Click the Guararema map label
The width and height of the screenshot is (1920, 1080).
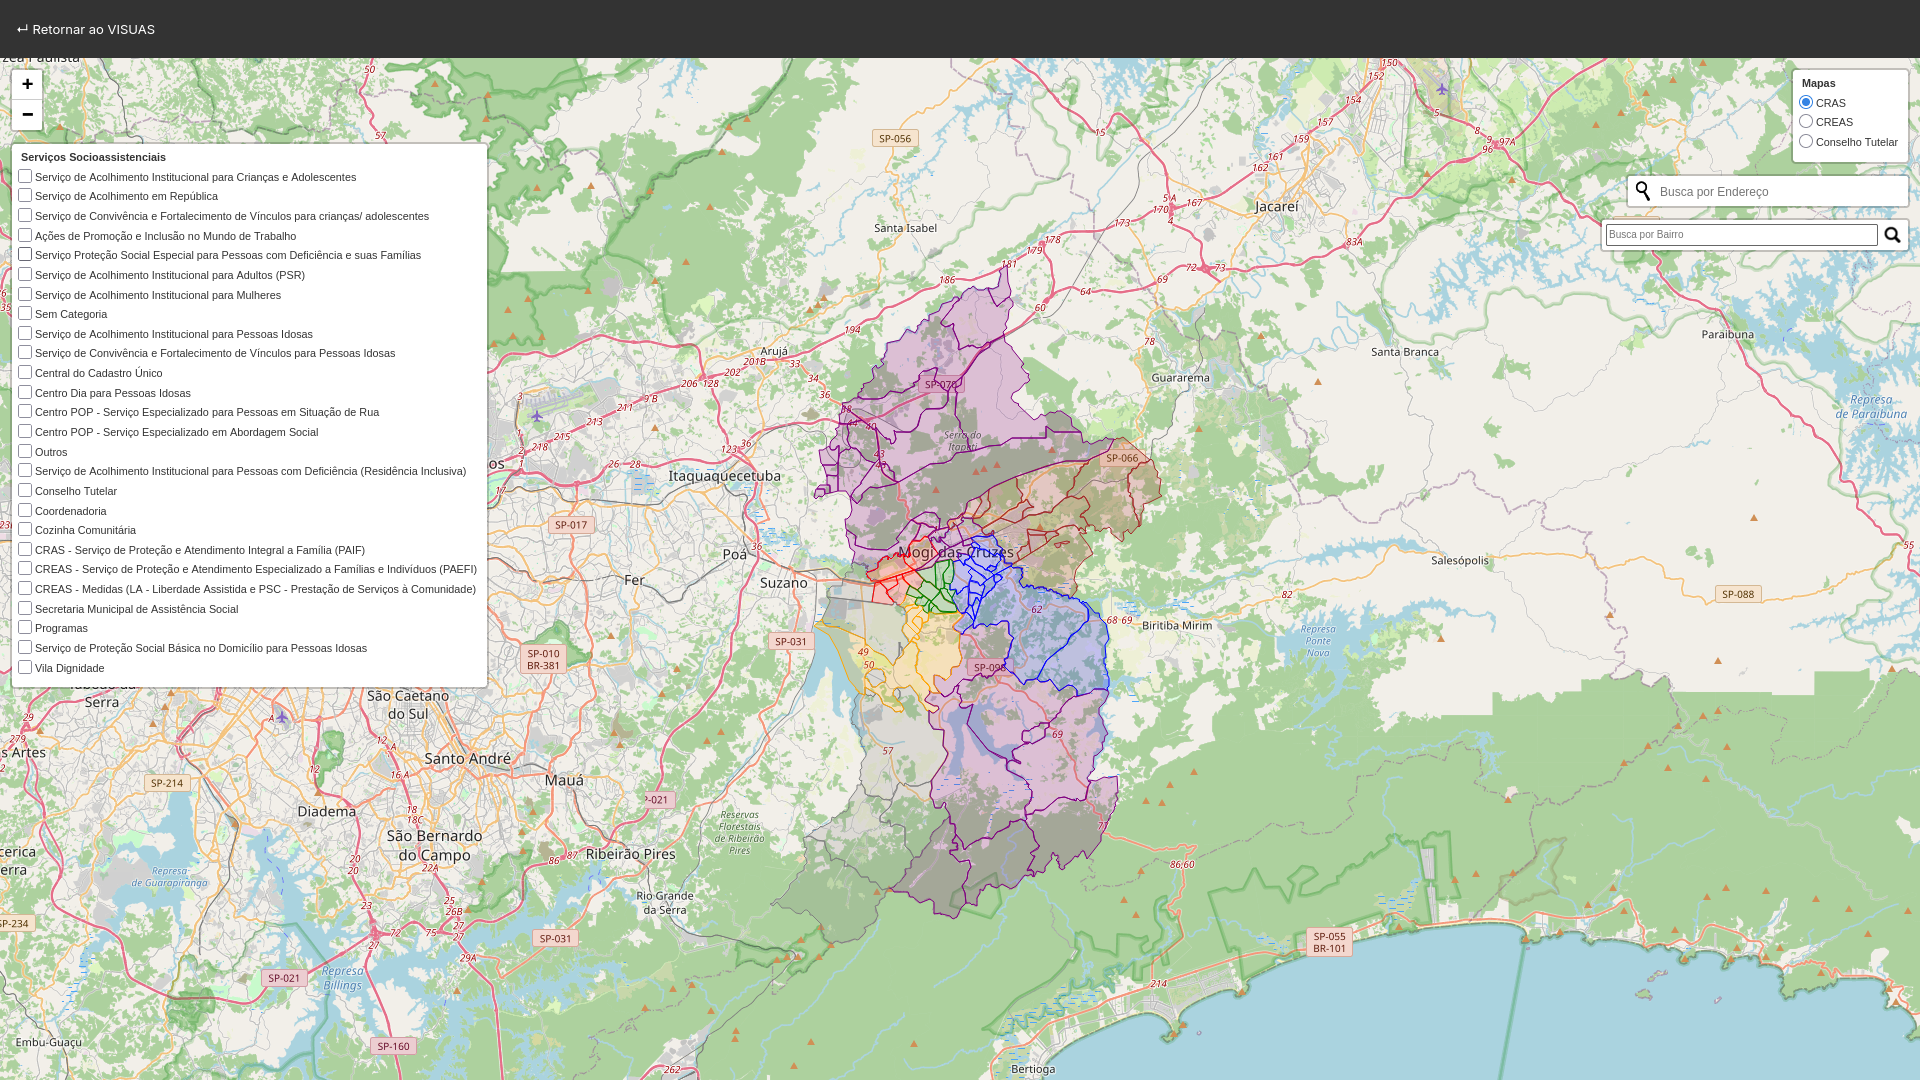[1181, 378]
